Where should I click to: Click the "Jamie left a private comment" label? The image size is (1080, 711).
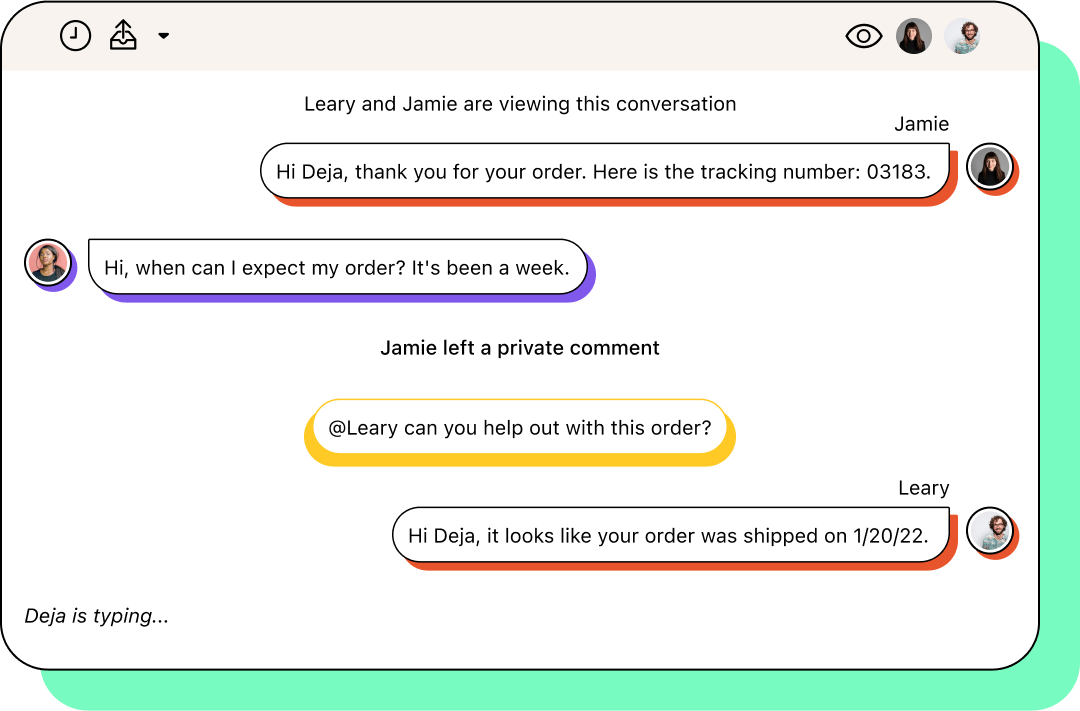pyautogui.click(x=520, y=348)
